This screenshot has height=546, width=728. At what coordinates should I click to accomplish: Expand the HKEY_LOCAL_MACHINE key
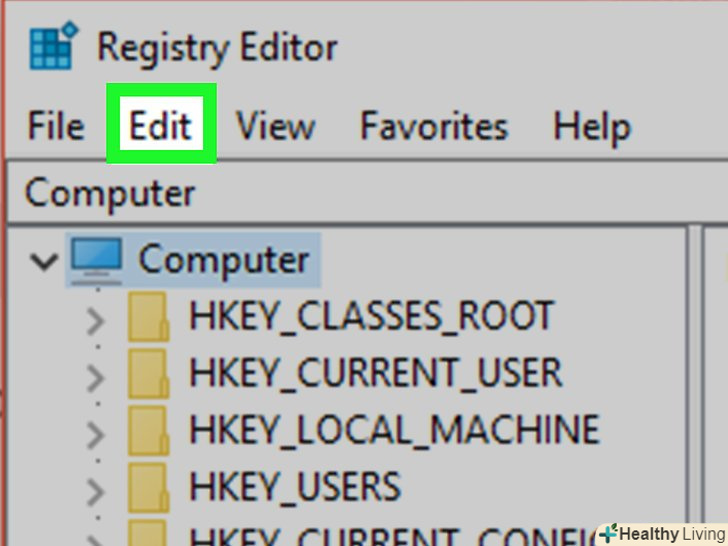(95, 436)
